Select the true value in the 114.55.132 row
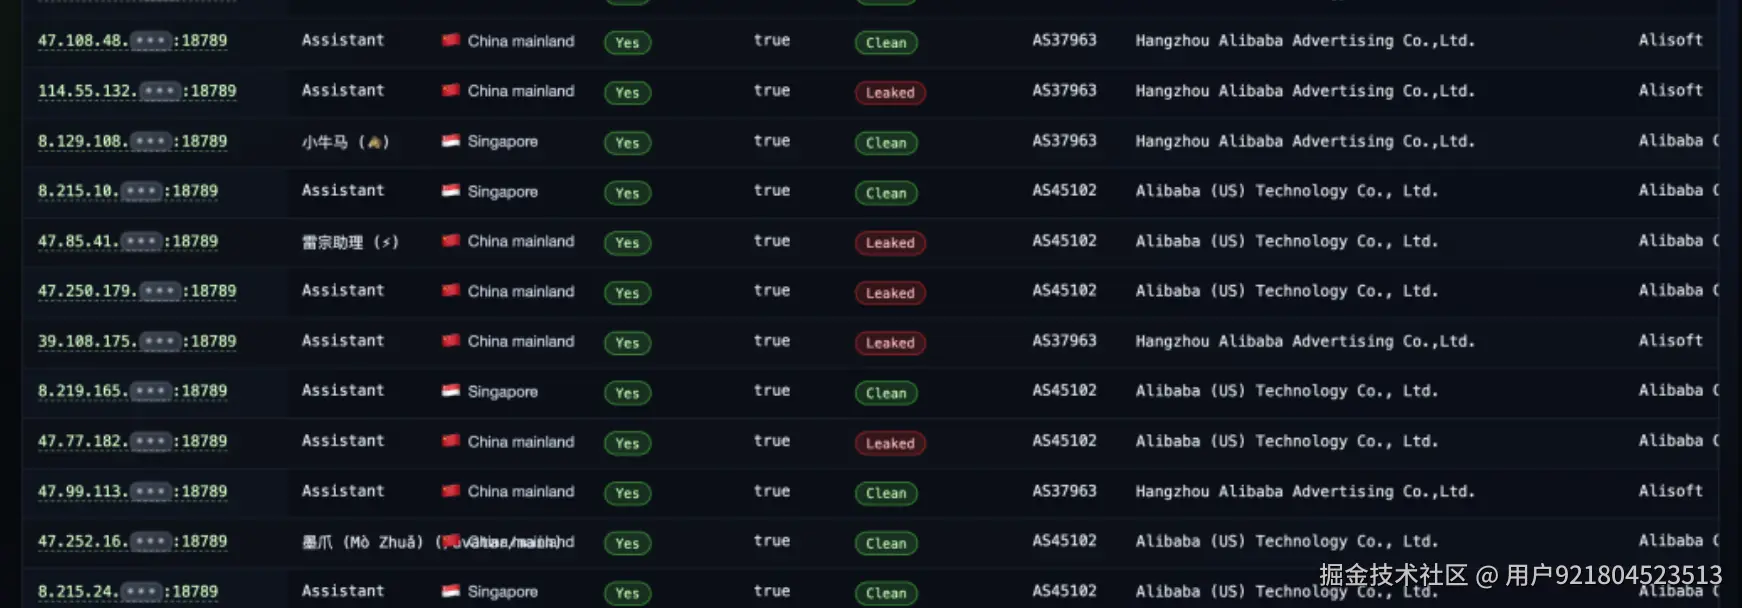1742x608 pixels. click(772, 90)
